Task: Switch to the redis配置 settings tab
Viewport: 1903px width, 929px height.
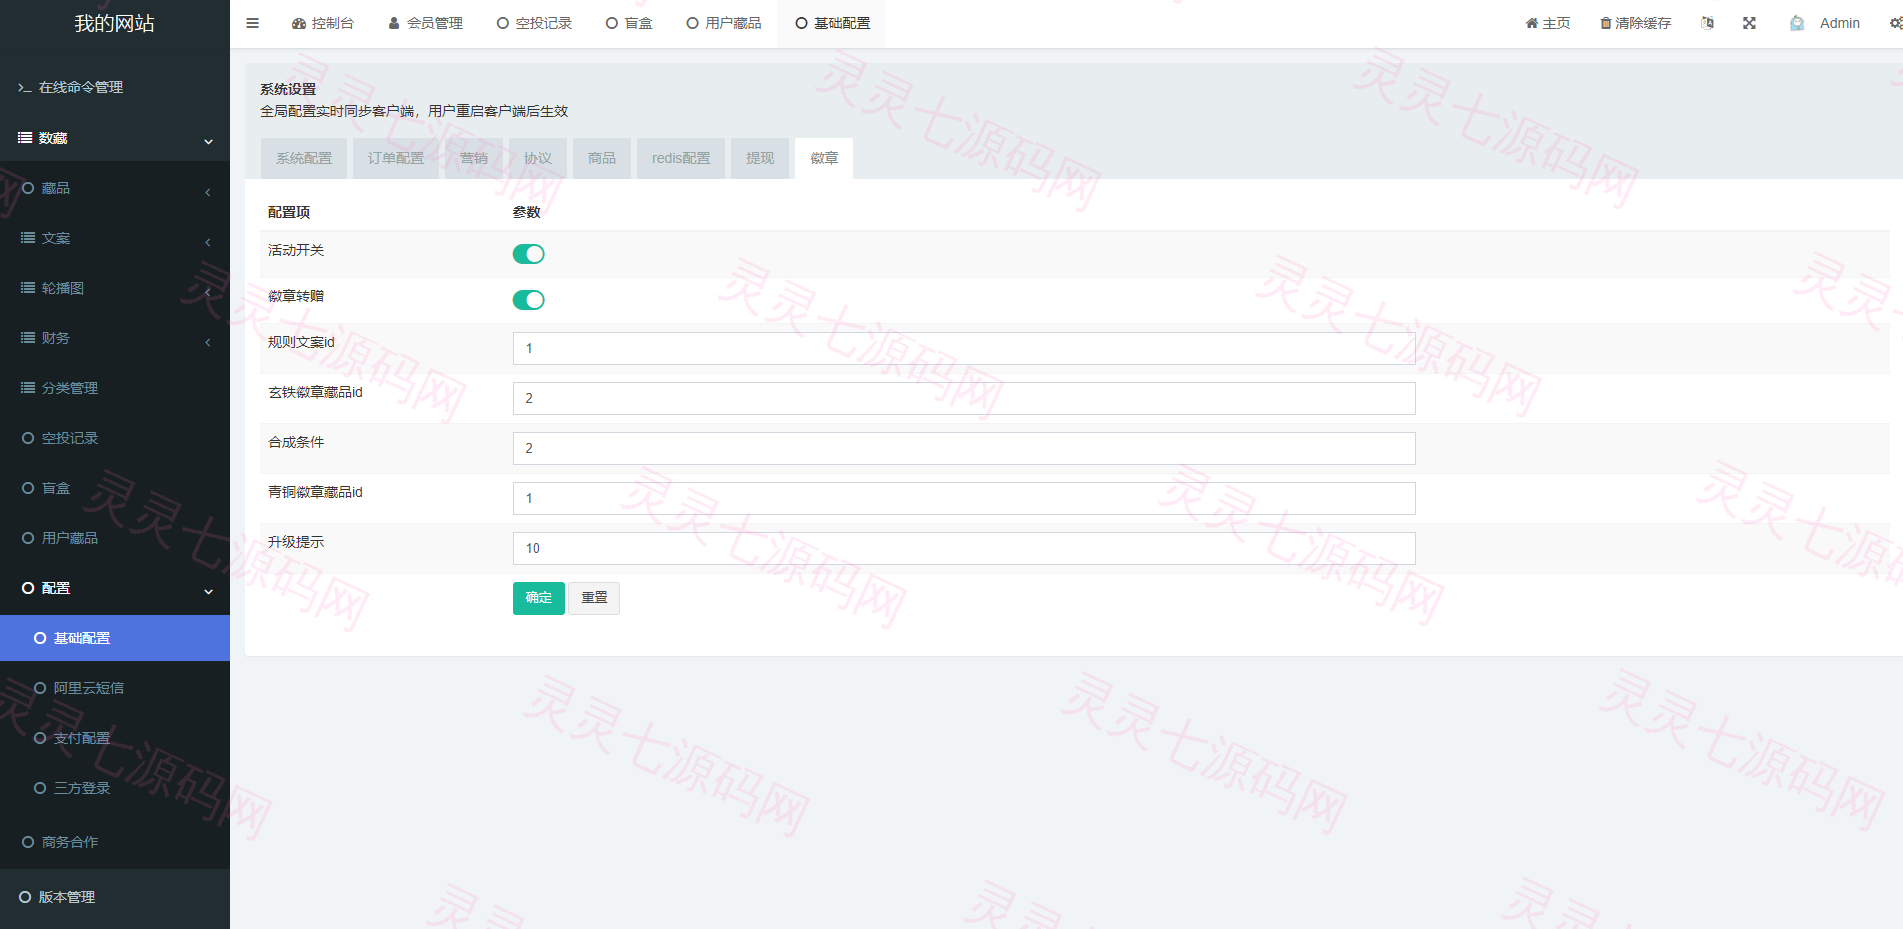Action: (x=681, y=158)
